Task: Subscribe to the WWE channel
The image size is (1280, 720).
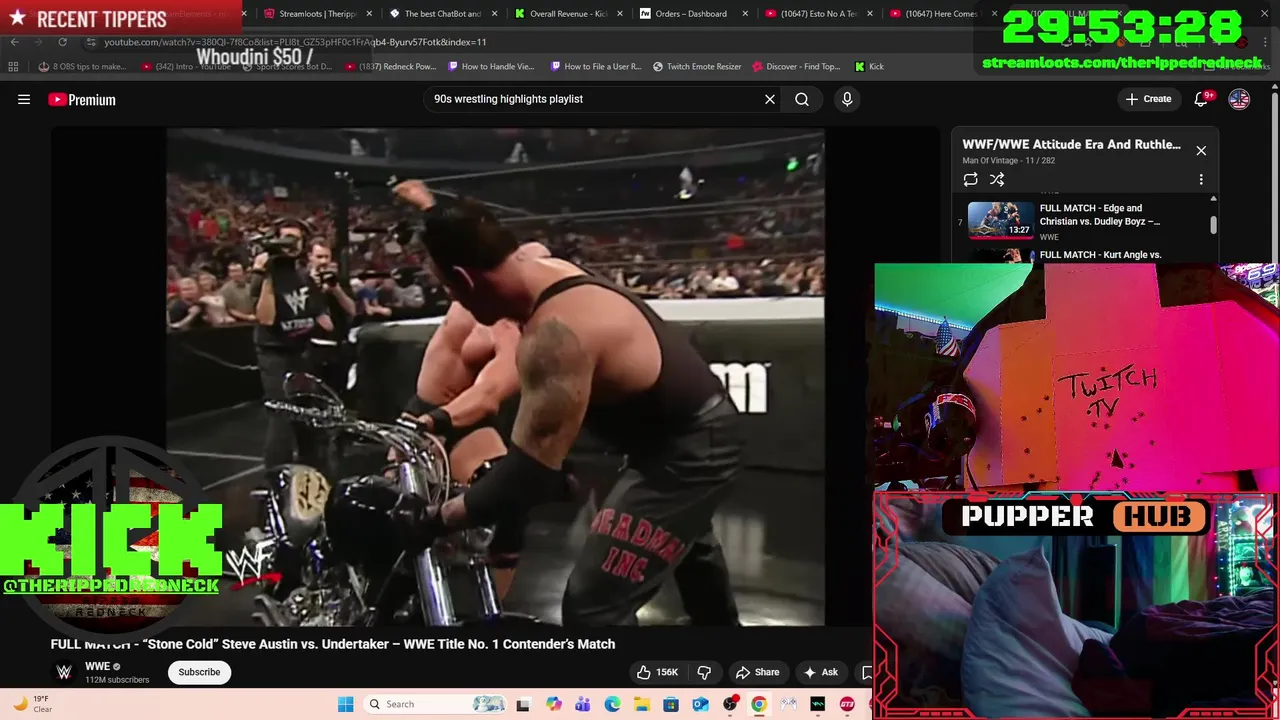Action: tap(199, 672)
